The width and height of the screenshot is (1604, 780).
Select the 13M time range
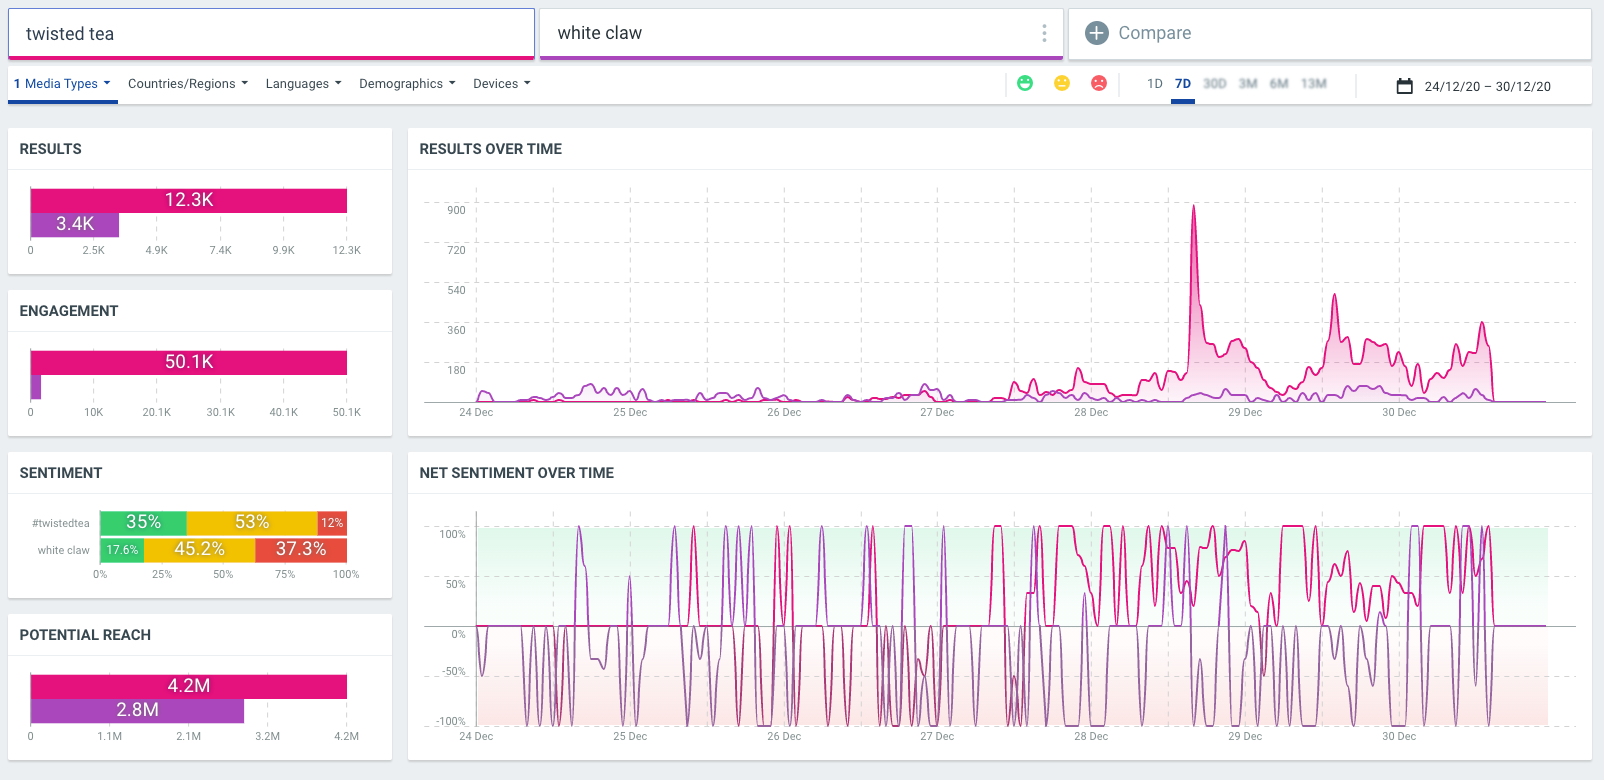click(1314, 84)
